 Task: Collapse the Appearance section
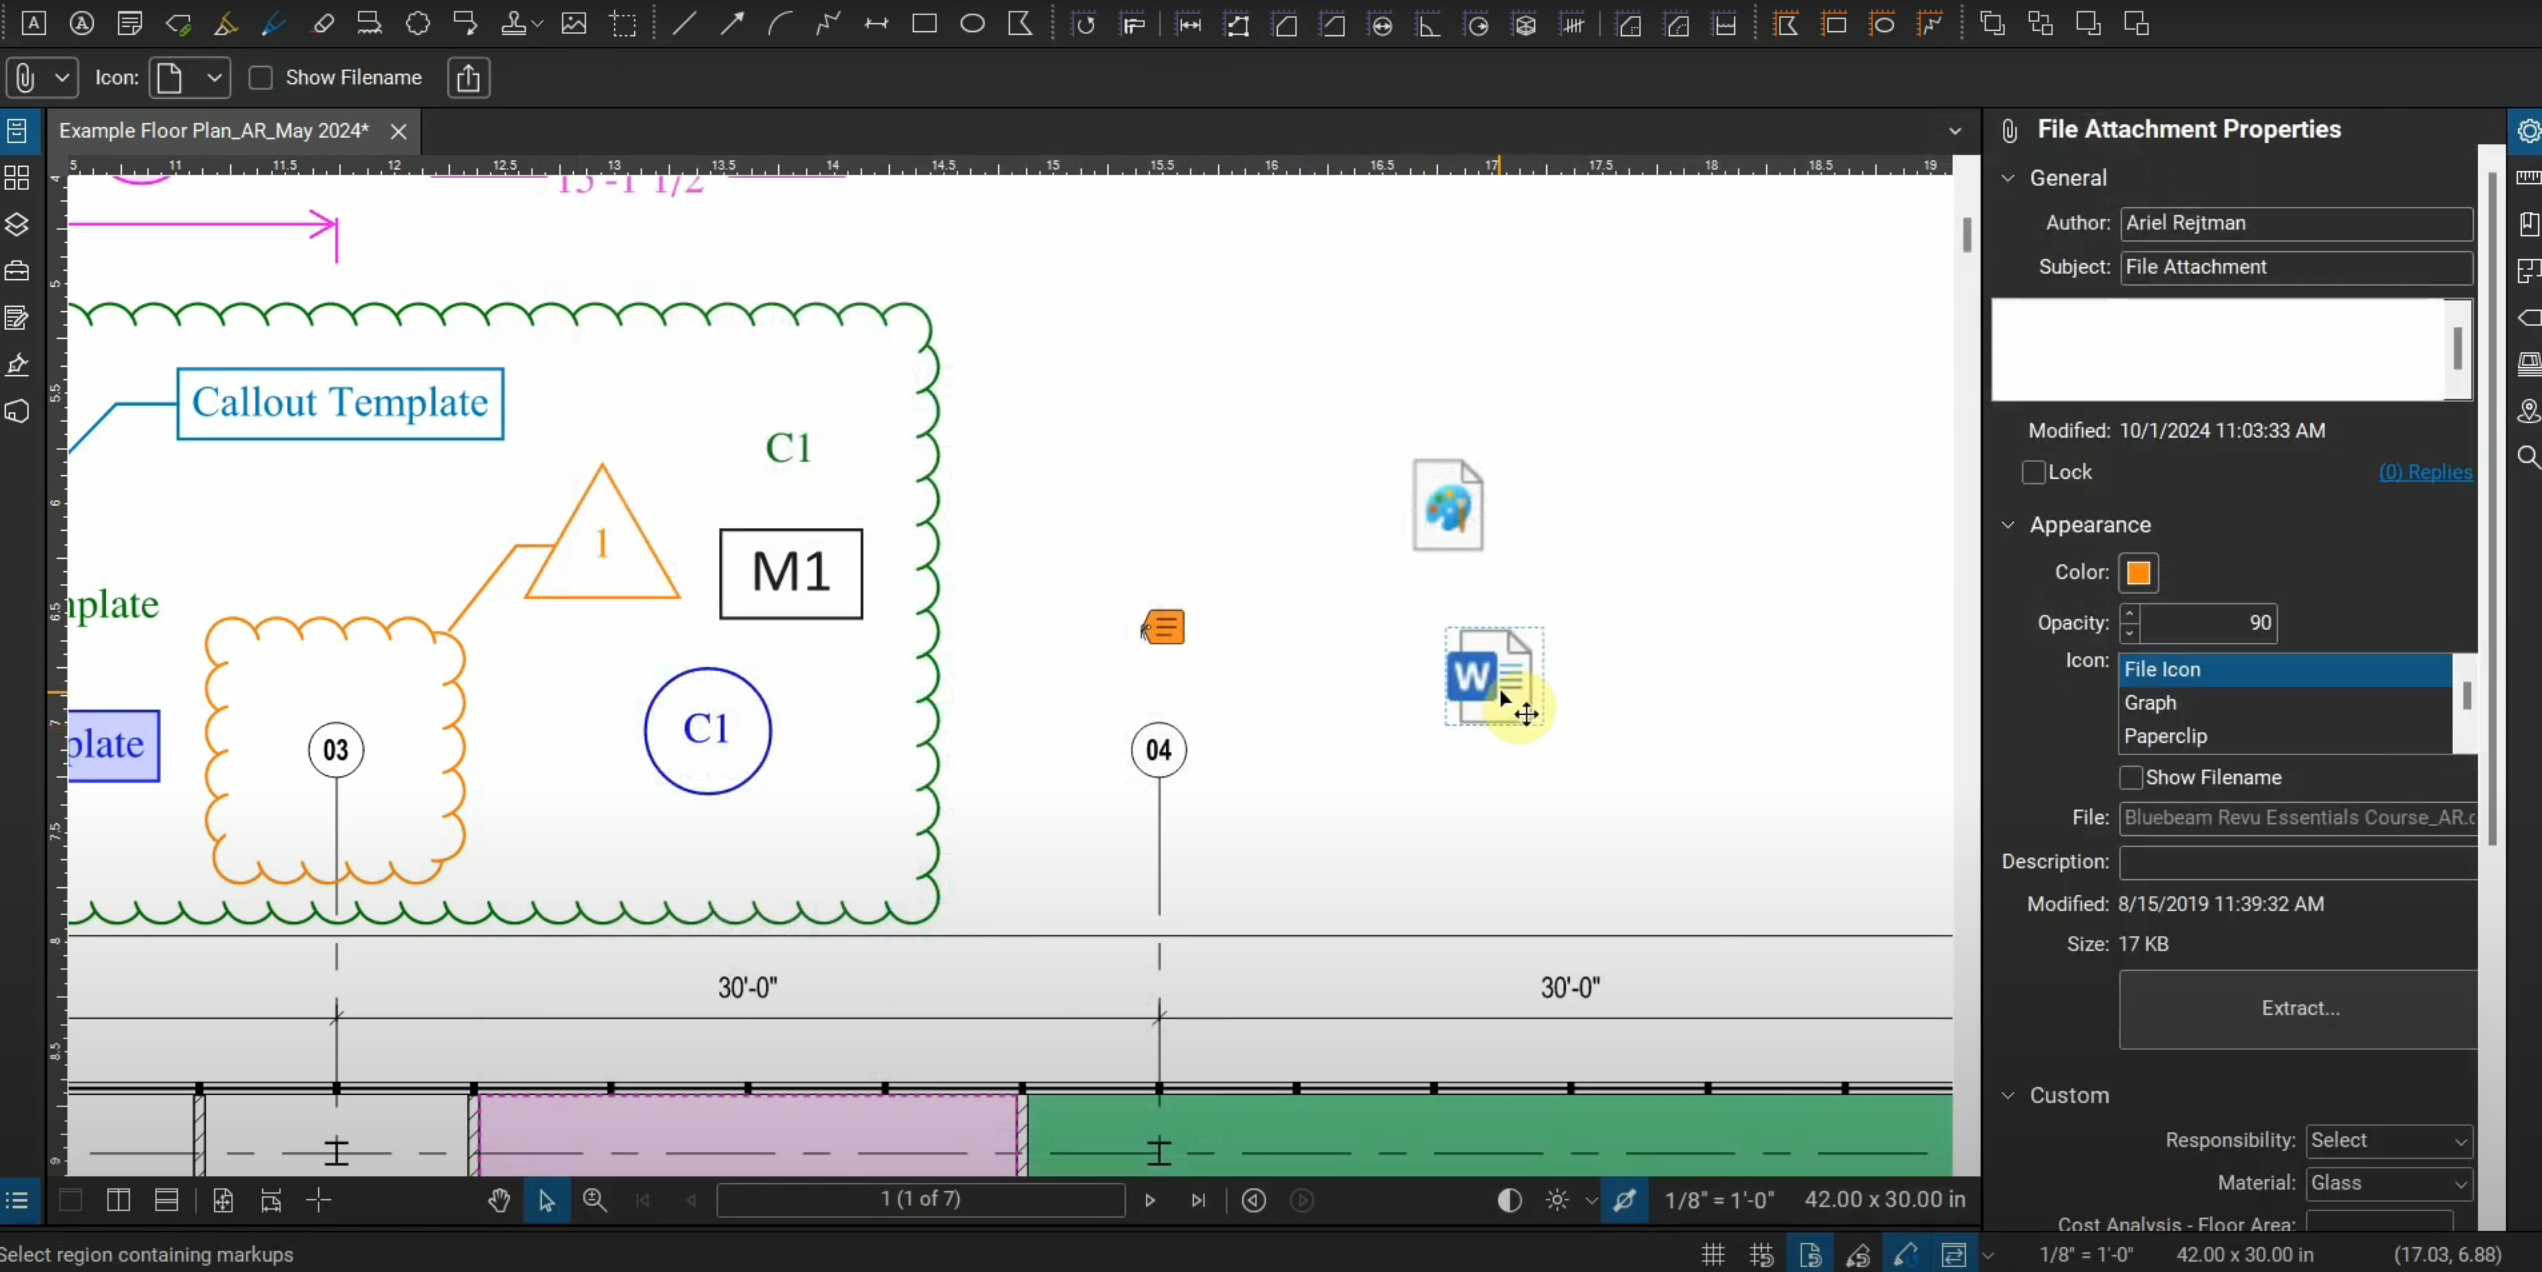pyautogui.click(x=2009, y=524)
